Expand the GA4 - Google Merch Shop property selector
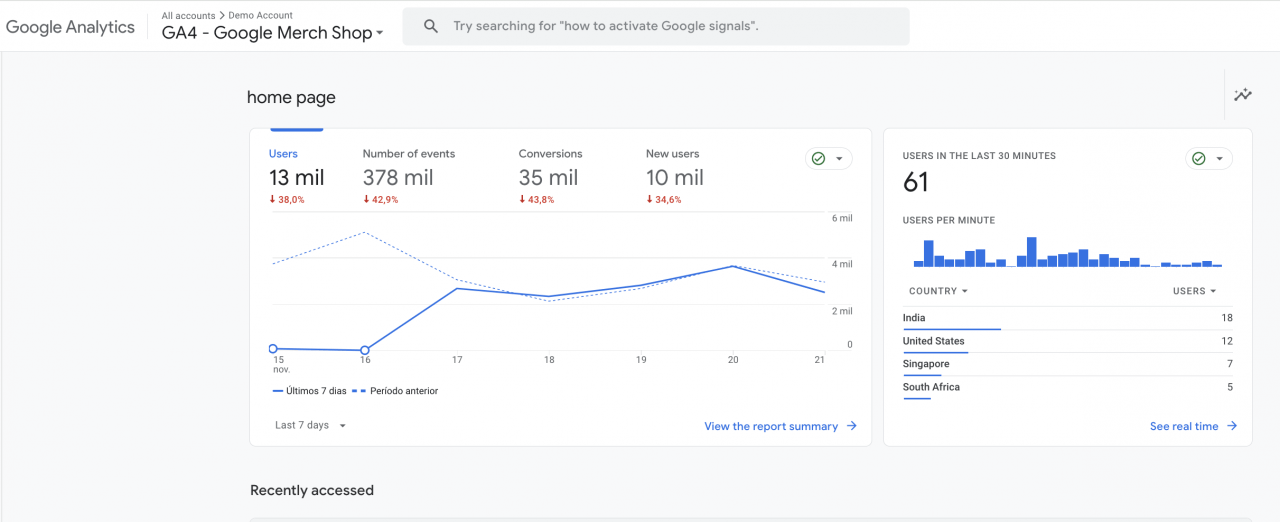The width and height of the screenshot is (1280, 522). point(273,32)
